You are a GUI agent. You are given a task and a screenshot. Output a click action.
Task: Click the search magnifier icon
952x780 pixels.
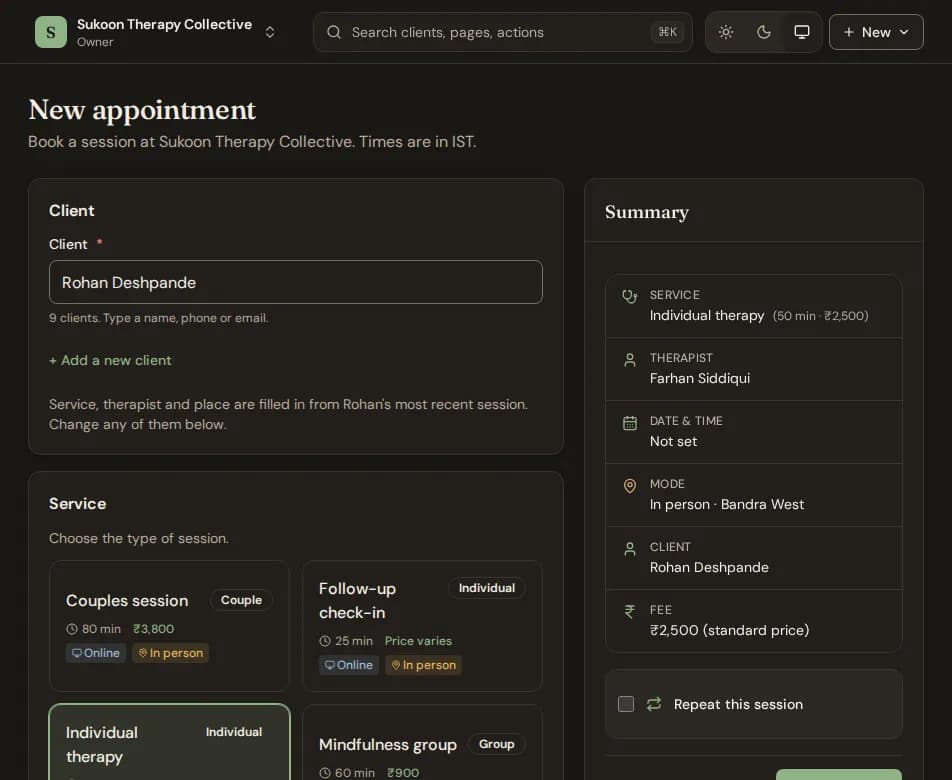coord(334,32)
